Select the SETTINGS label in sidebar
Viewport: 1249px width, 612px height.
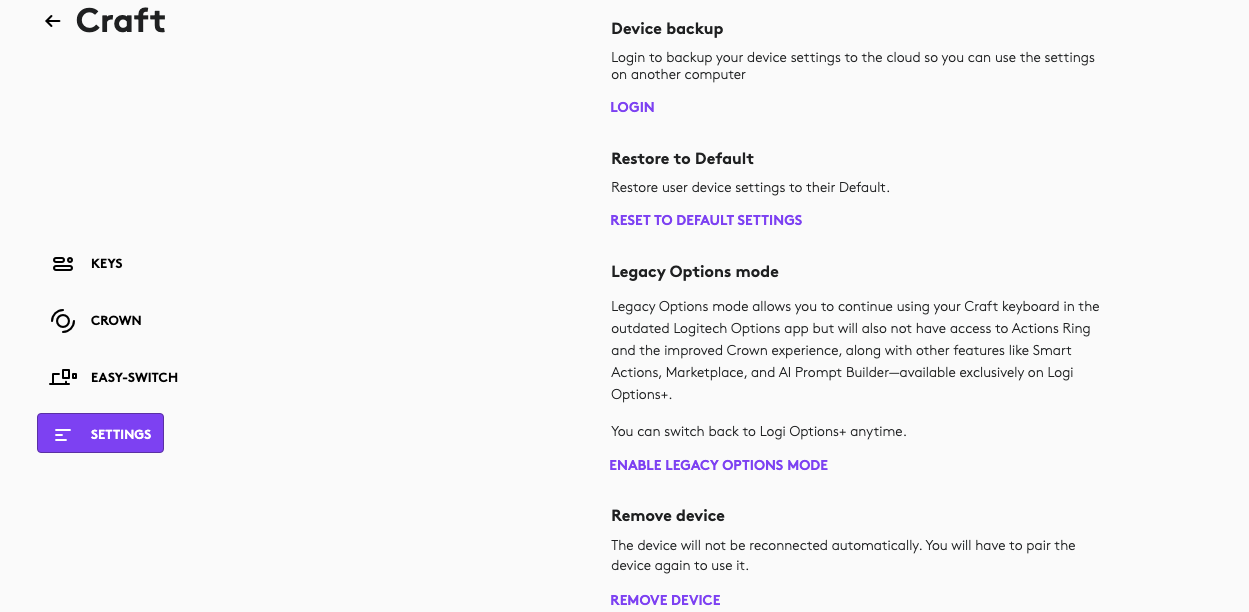pyautogui.click(x=121, y=434)
